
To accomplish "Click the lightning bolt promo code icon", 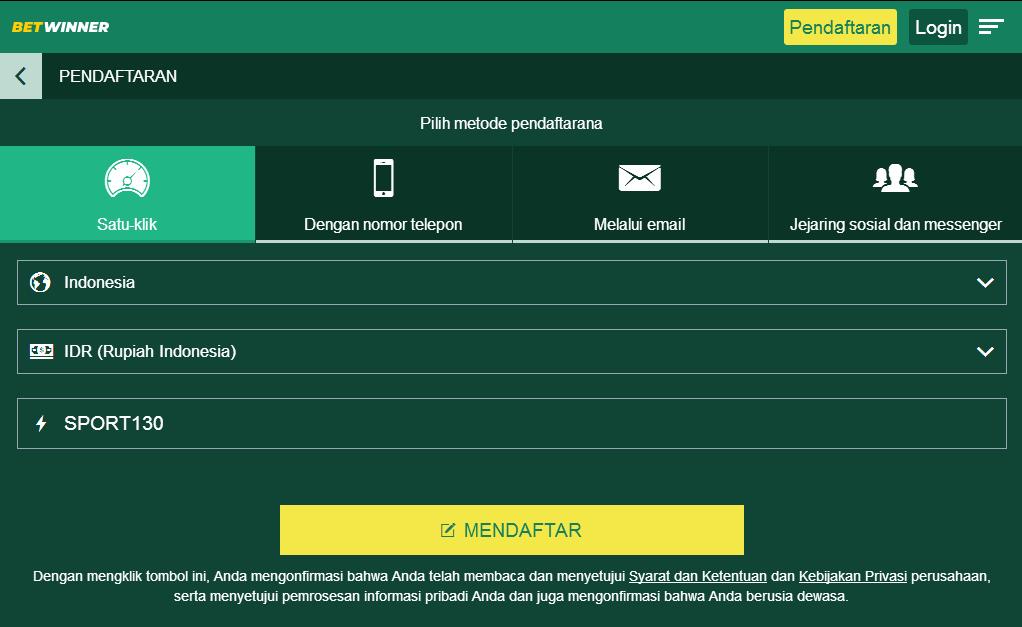I will click(x=41, y=424).
